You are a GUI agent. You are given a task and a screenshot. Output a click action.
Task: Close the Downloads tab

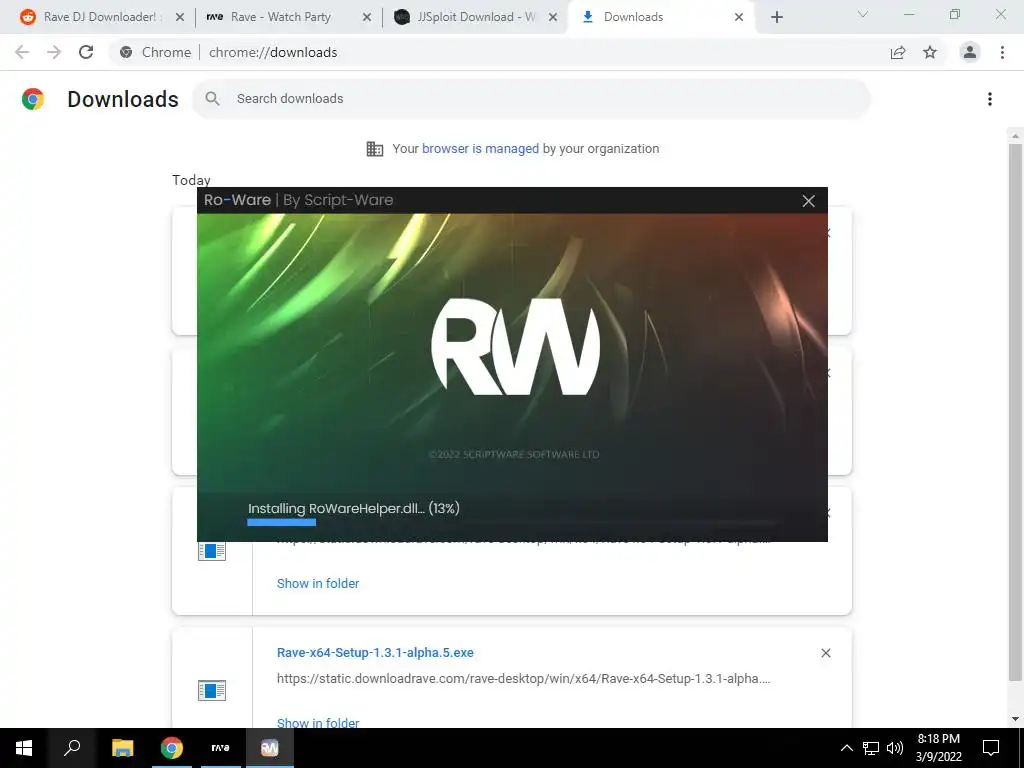tap(739, 17)
